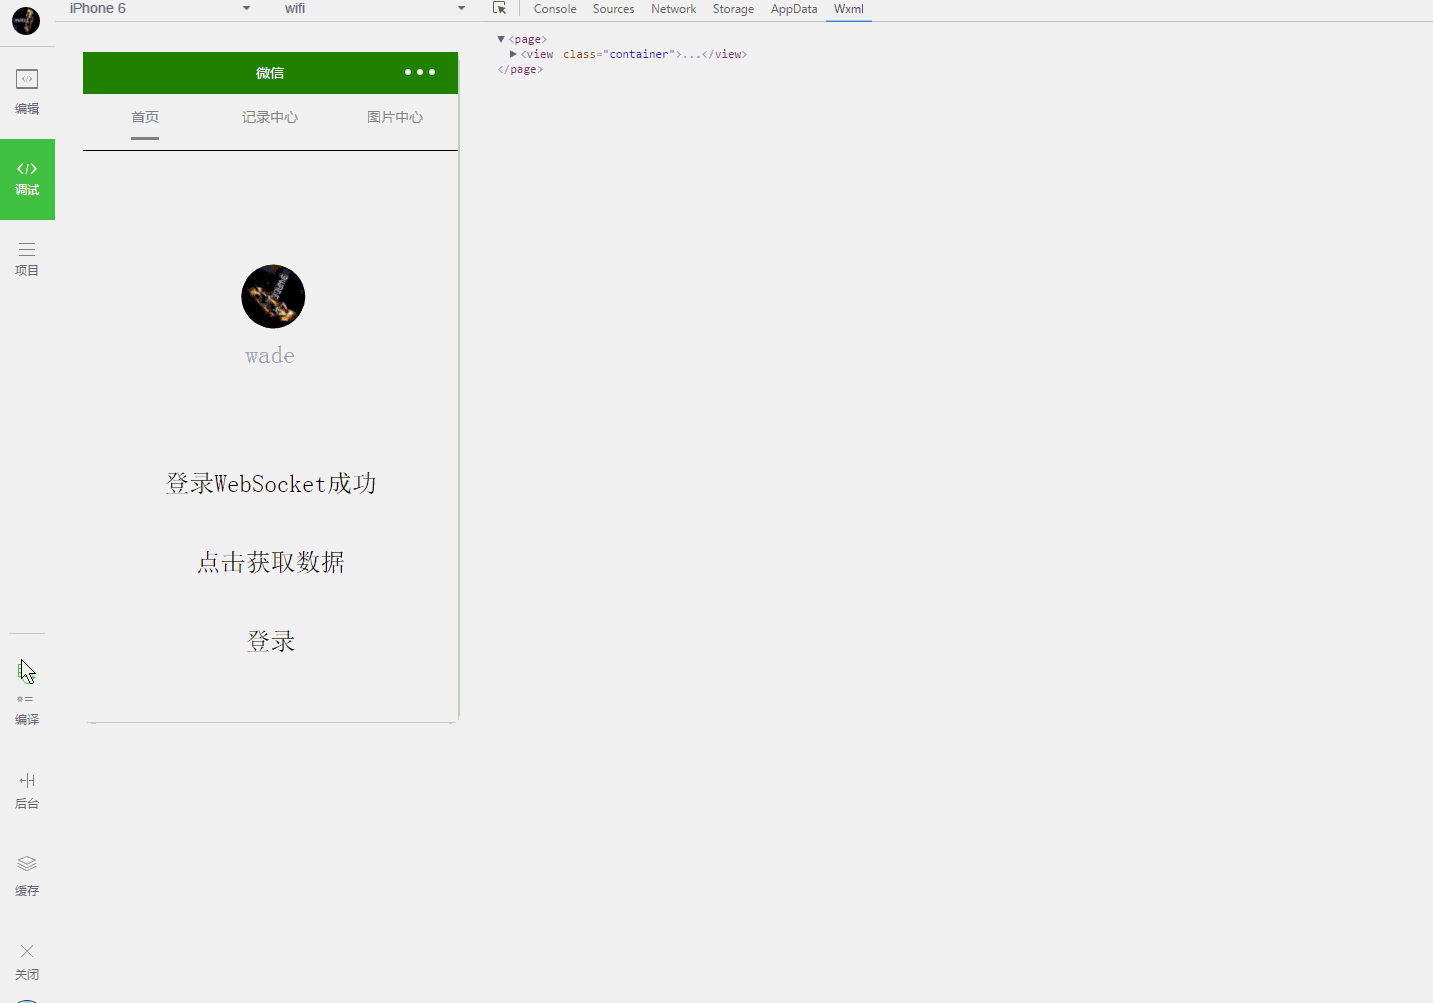
Task: Open the 项目 project sidebar icon
Action: pos(27,258)
